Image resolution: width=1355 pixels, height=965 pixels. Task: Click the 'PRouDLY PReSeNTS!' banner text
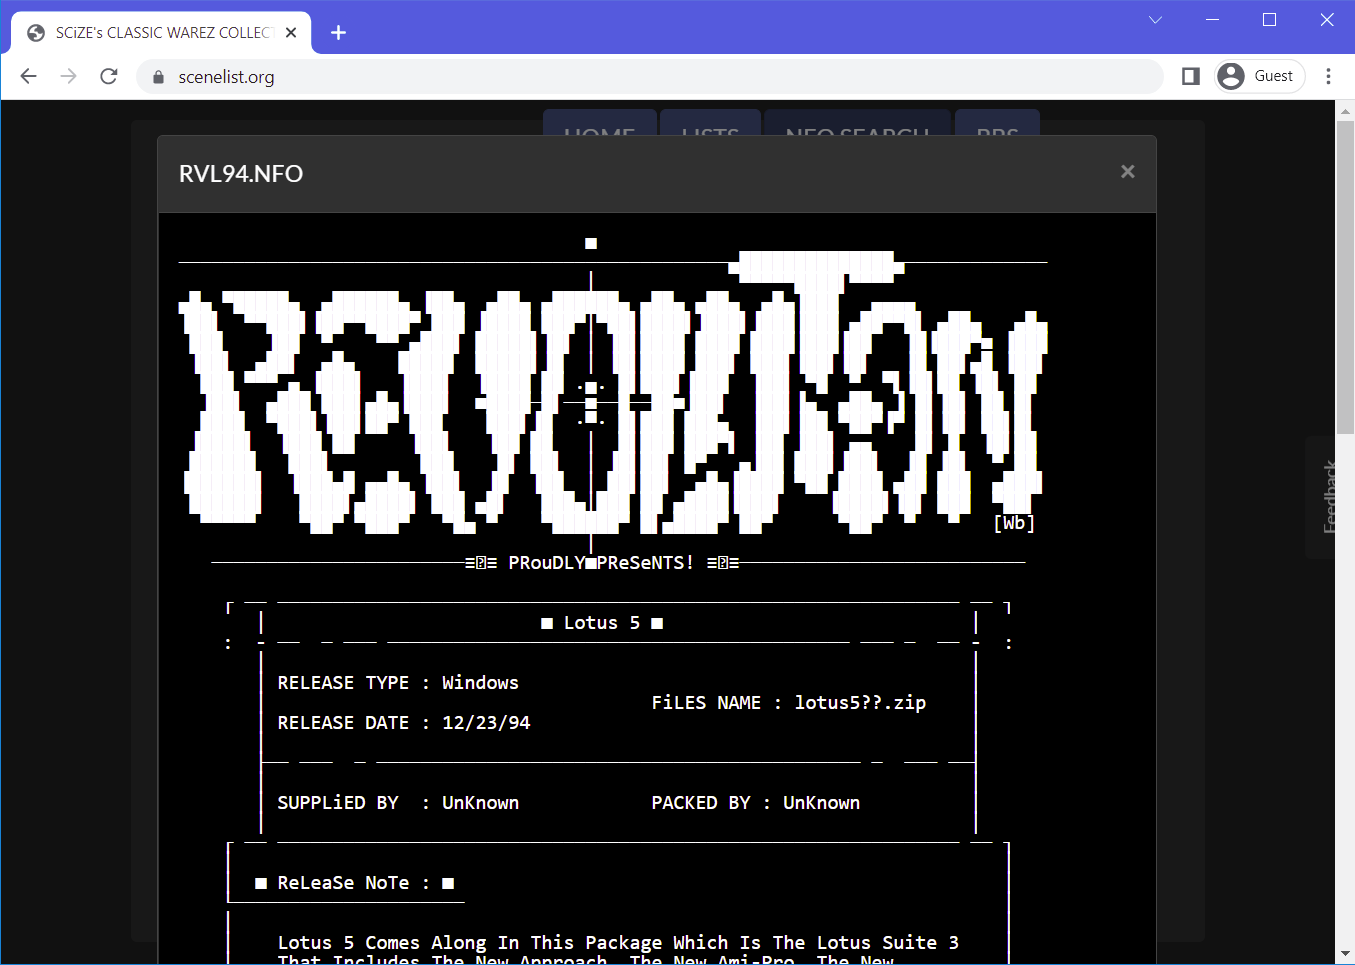pyautogui.click(x=601, y=563)
